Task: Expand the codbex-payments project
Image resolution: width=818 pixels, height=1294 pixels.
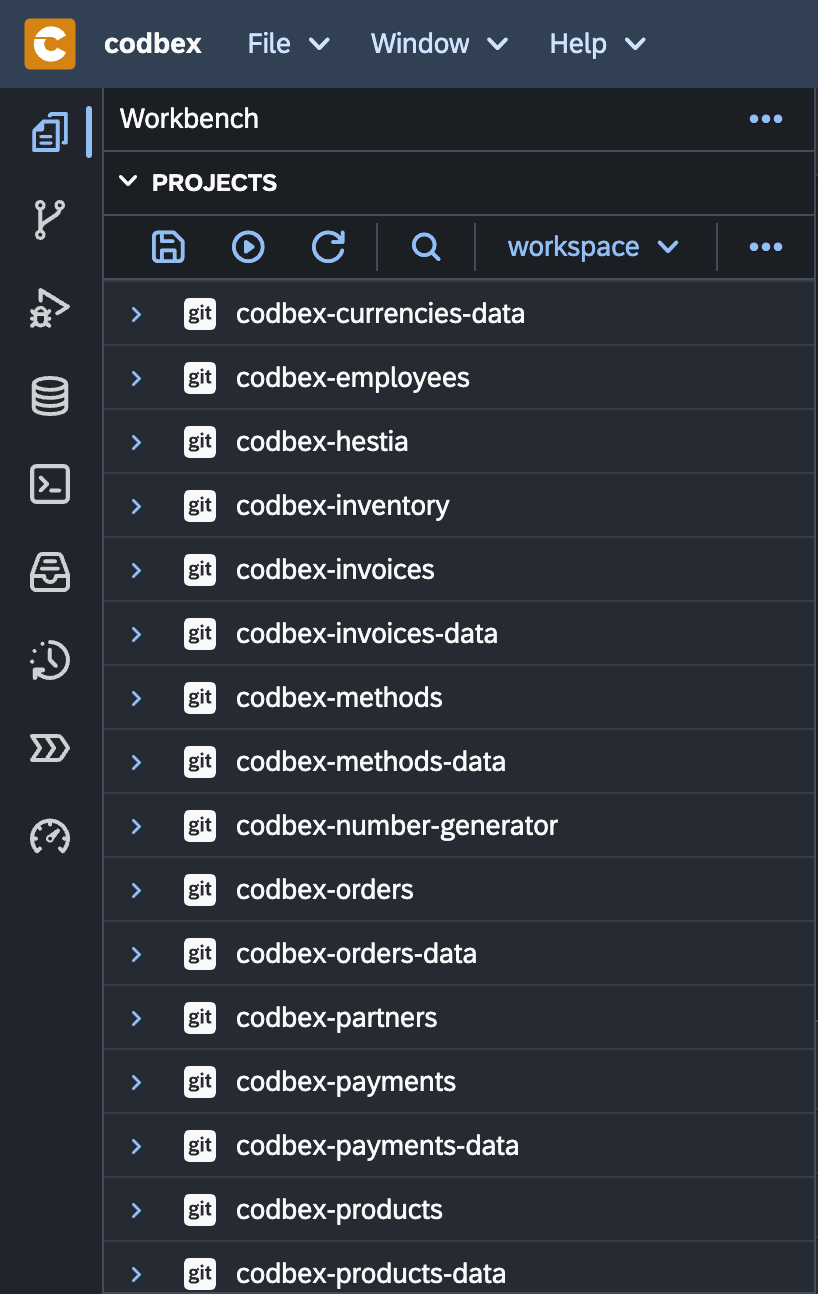Action: click(137, 1082)
